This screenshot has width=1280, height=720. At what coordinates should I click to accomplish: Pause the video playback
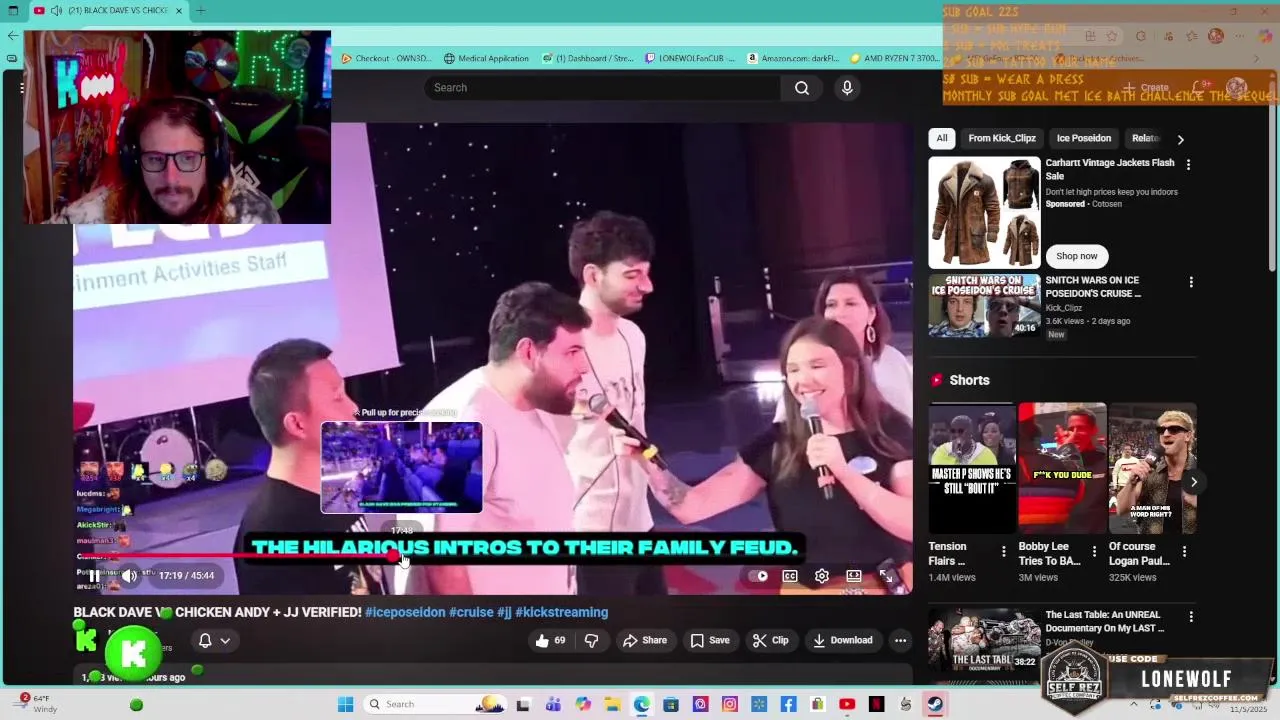(94, 575)
